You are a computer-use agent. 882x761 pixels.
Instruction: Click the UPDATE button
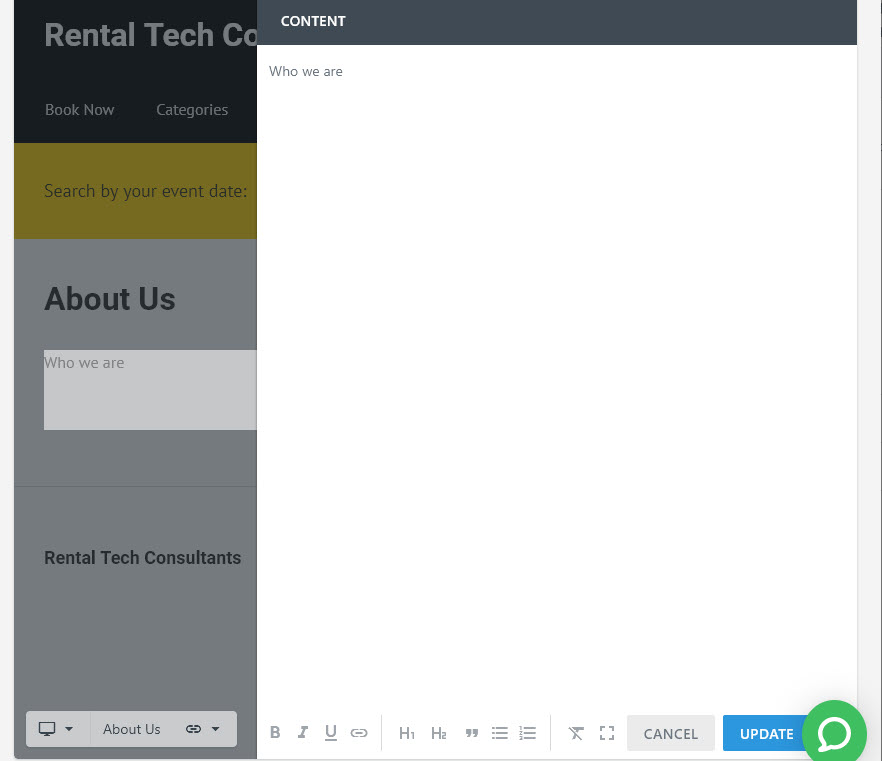[x=766, y=733]
